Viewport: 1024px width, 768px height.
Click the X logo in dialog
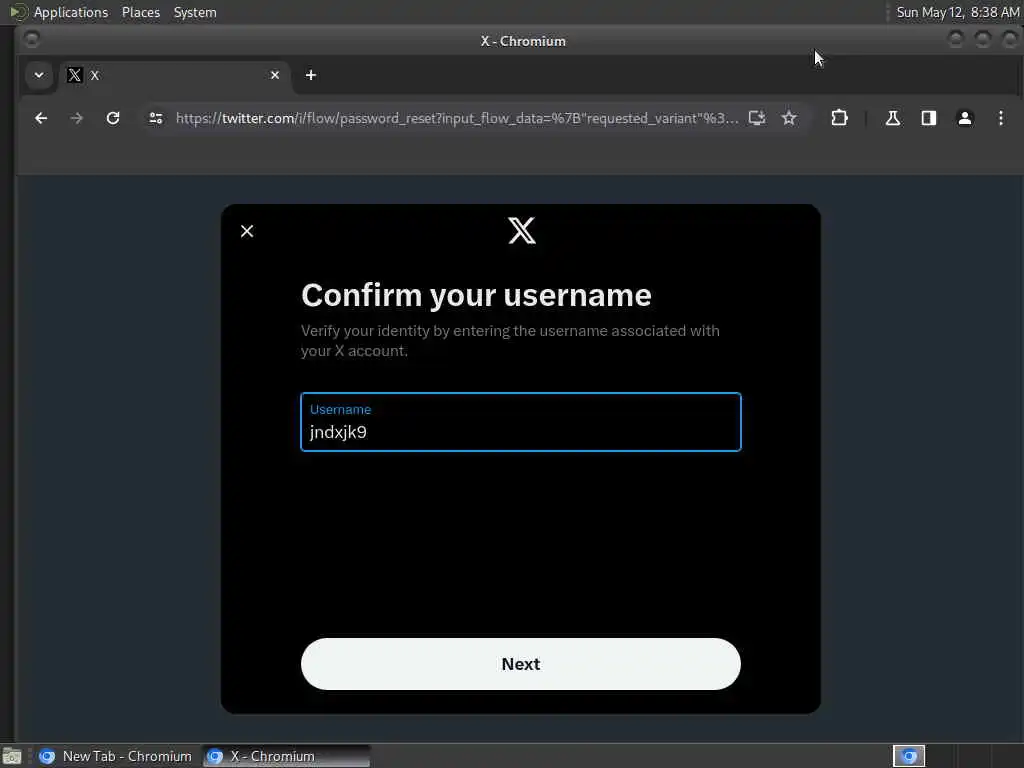522,231
